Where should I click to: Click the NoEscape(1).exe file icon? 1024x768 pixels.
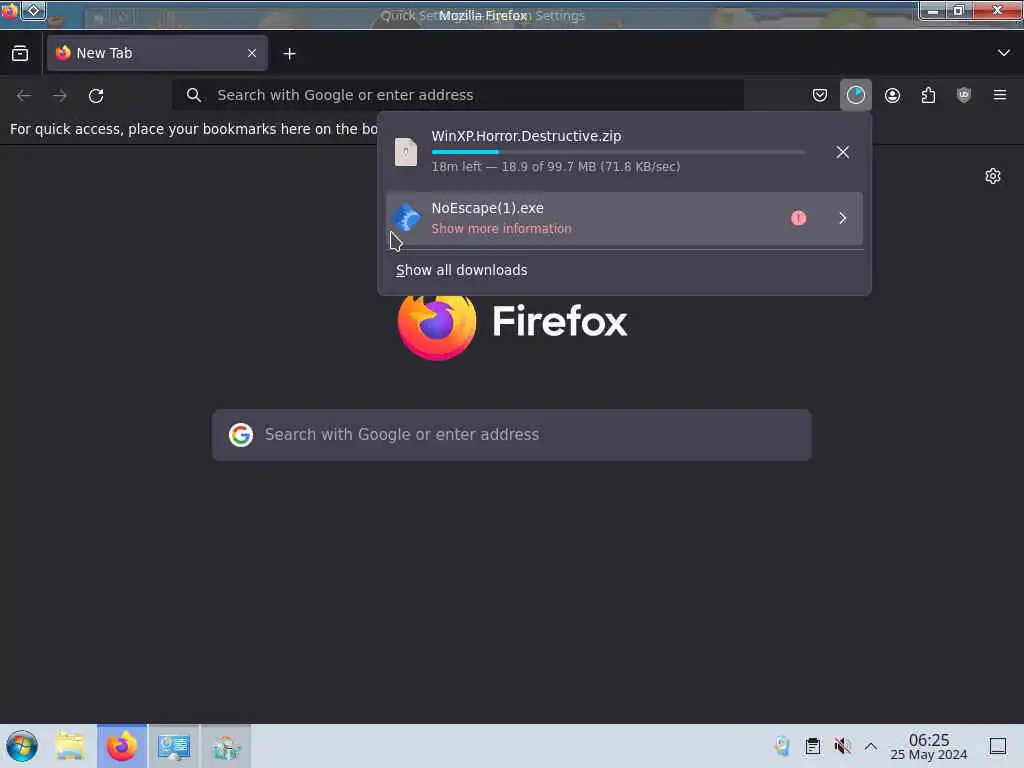click(x=406, y=217)
